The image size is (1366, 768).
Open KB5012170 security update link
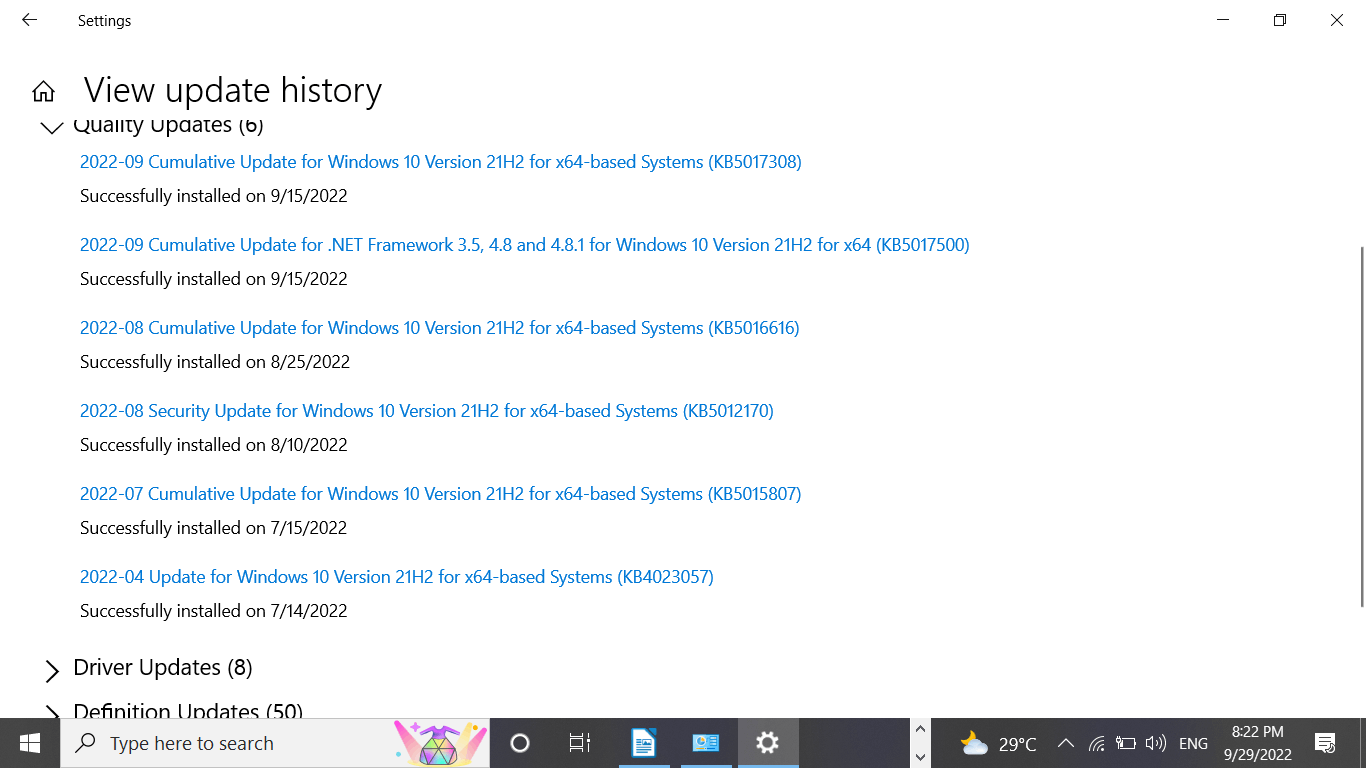click(x=427, y=411)
